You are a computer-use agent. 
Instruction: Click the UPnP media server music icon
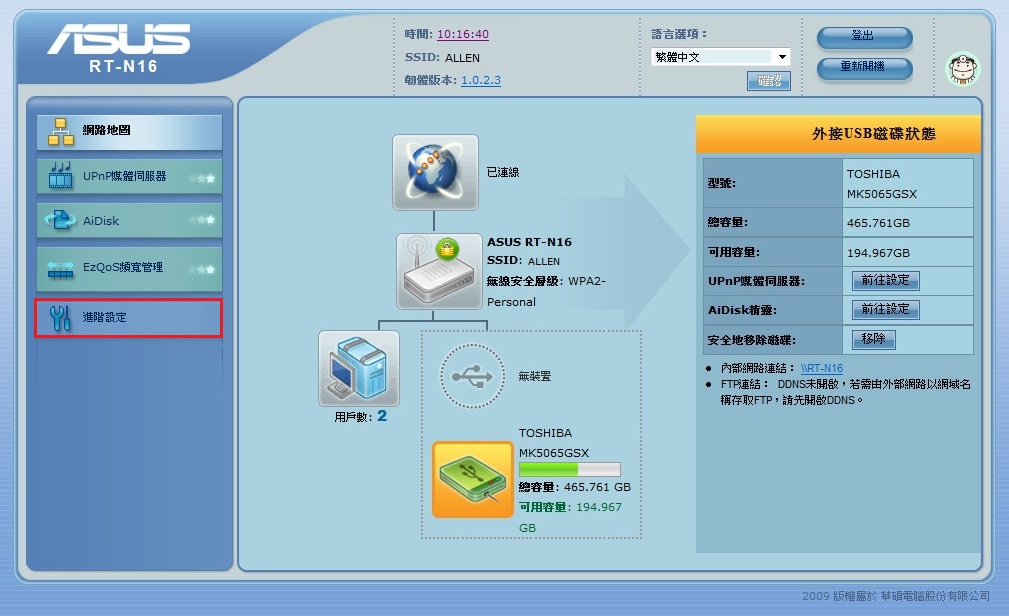pyautogui.click(x=60, y=176)
